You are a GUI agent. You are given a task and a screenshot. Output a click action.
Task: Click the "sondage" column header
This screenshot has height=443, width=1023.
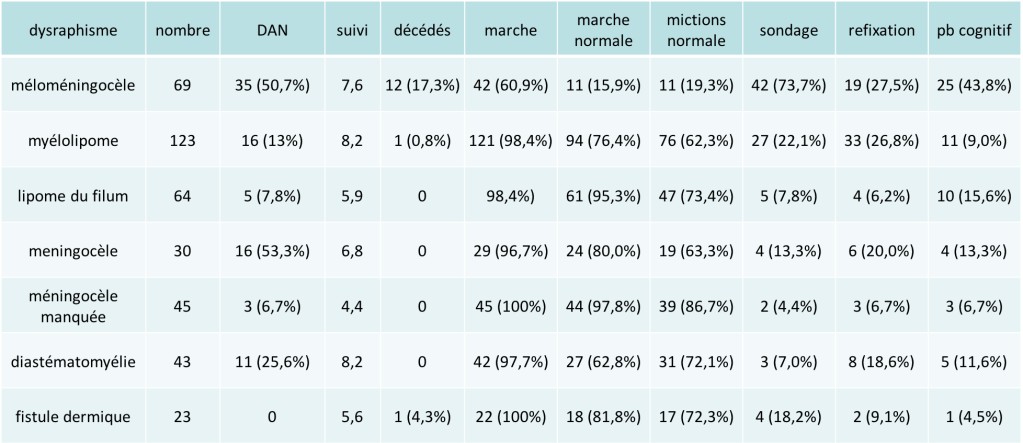point(787,30)
